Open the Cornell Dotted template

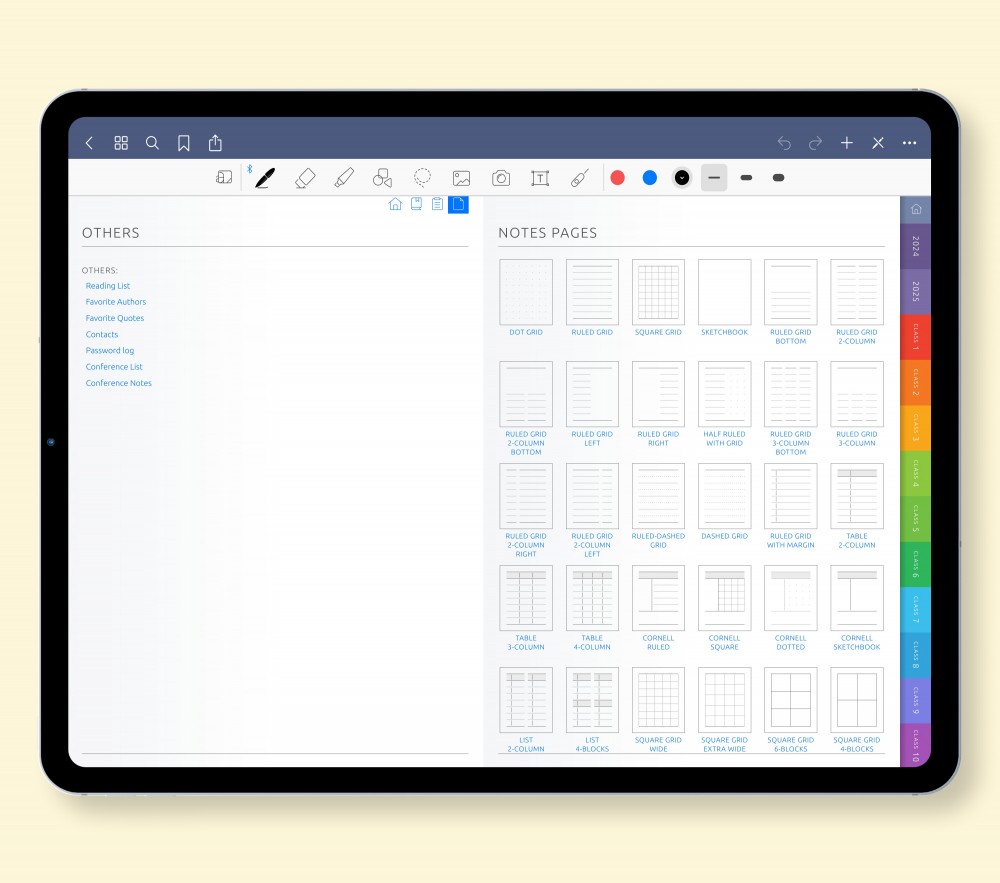(x=791, y=598)
